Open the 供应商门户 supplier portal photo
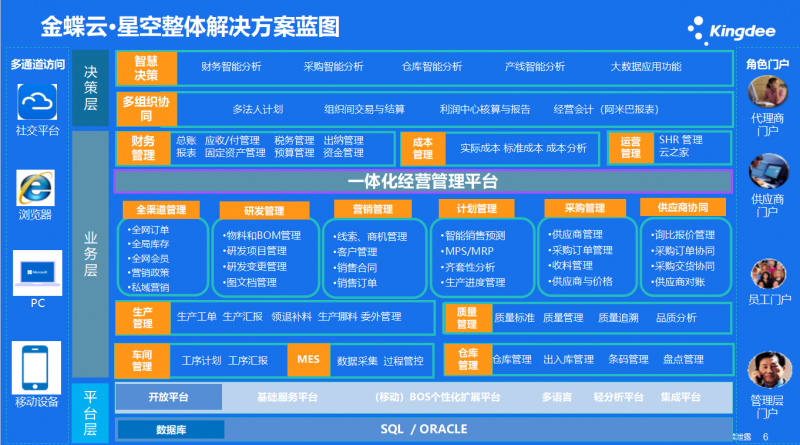 click(x=768, y=171)
